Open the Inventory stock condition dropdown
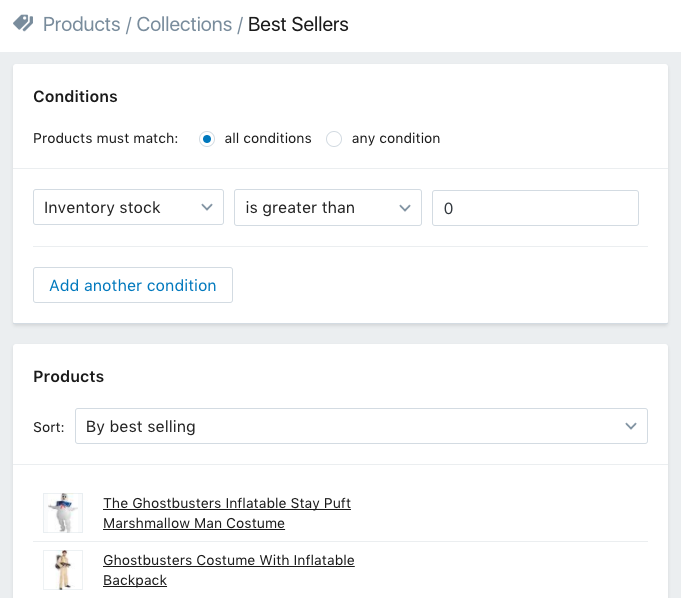Screen dimensions: 681x598 (128, 208)
